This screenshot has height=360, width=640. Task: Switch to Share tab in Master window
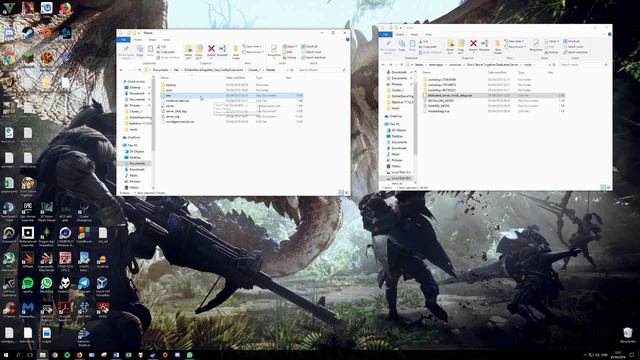(x=153, y=40)
